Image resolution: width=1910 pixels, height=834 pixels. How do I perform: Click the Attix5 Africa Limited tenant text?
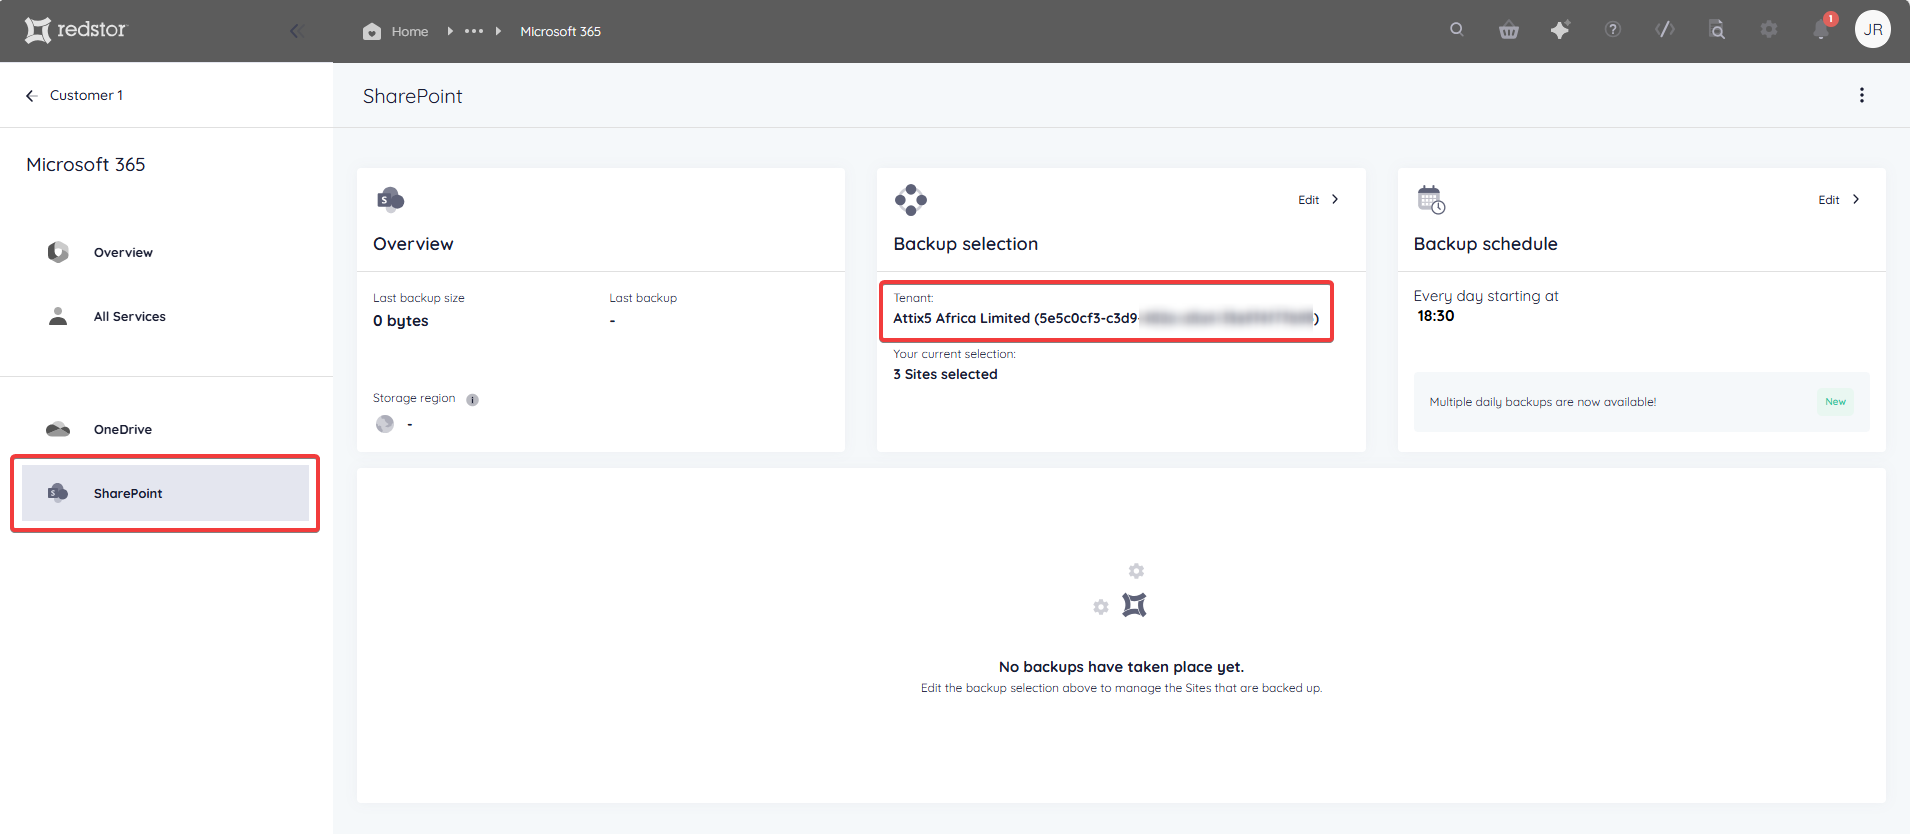point(1106,318)
